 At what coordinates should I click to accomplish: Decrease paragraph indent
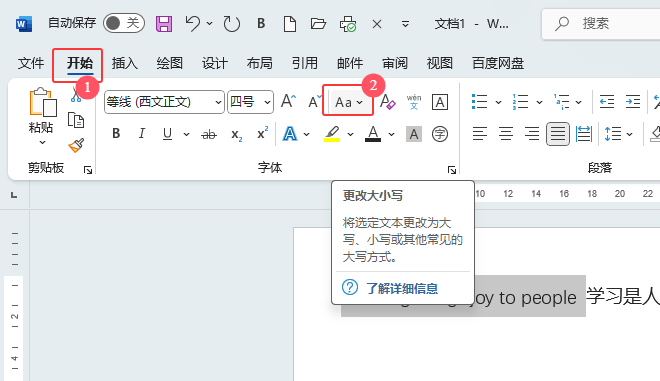(607, 102)
